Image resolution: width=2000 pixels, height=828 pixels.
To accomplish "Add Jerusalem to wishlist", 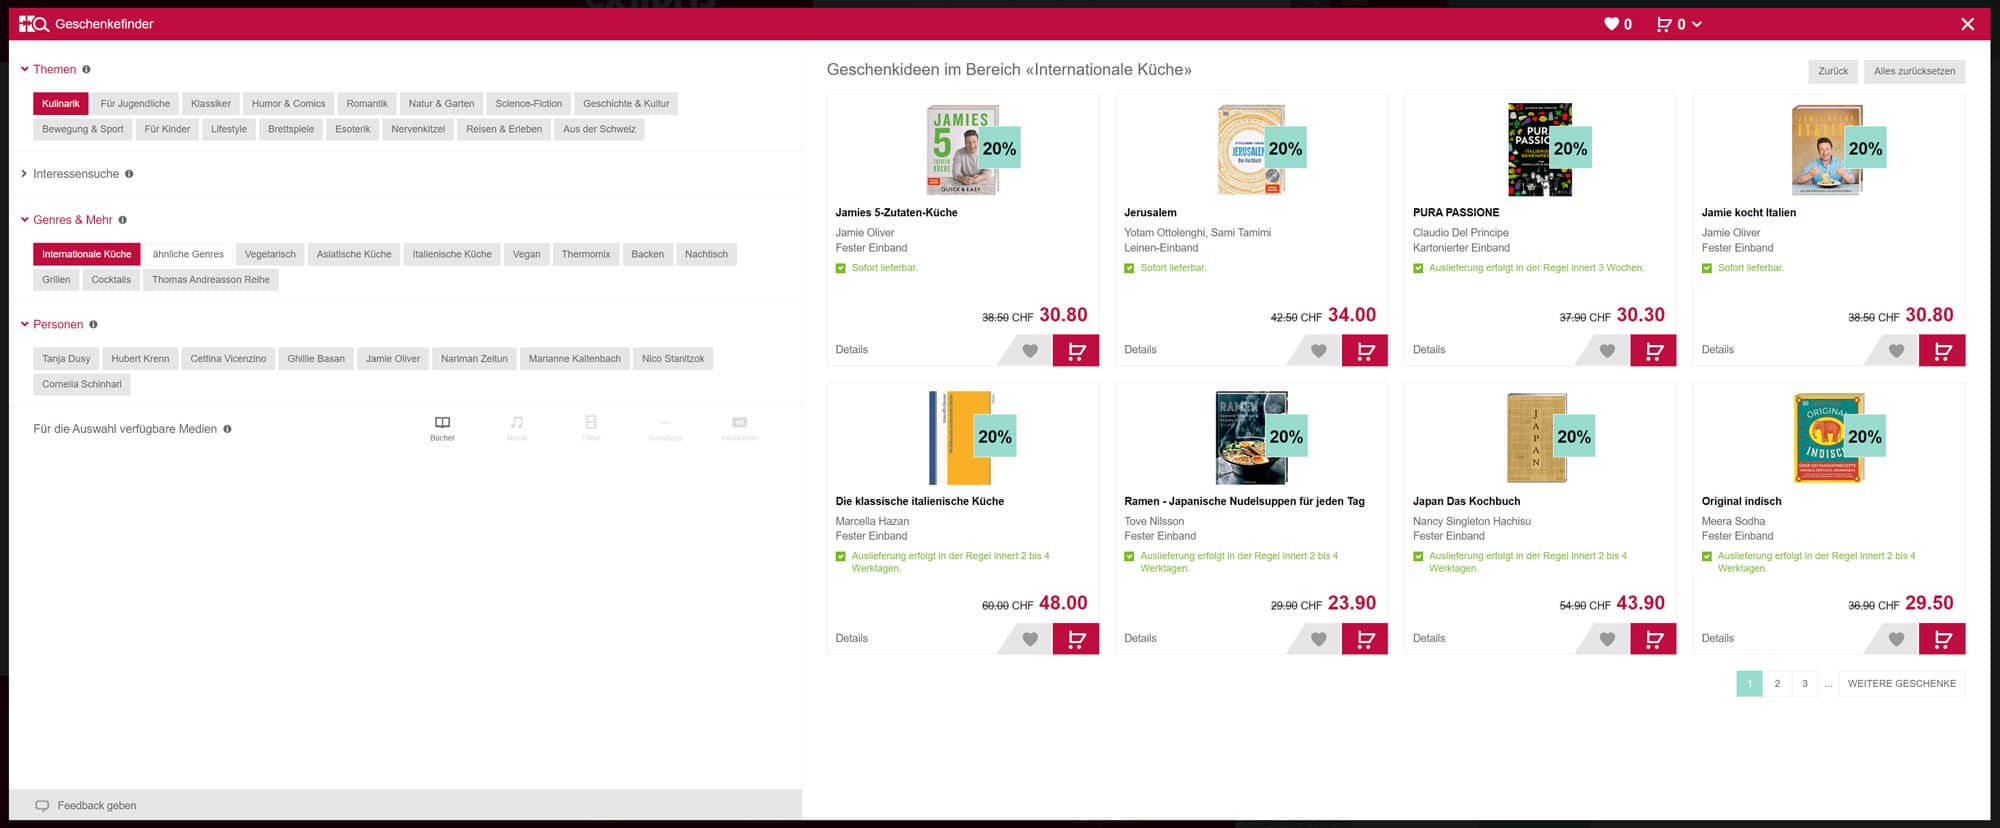I will [1319, 351].
